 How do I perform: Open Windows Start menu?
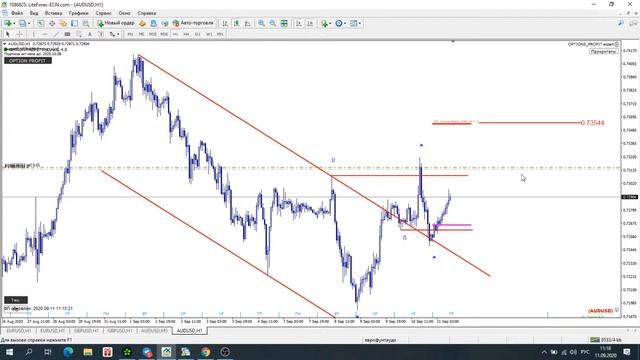pos(9,352)
